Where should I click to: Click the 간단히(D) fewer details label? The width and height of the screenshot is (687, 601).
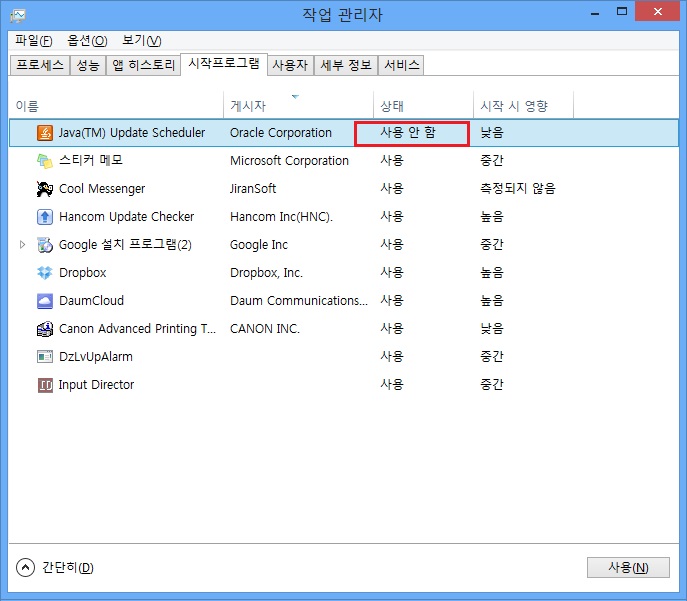coord(67,568)
